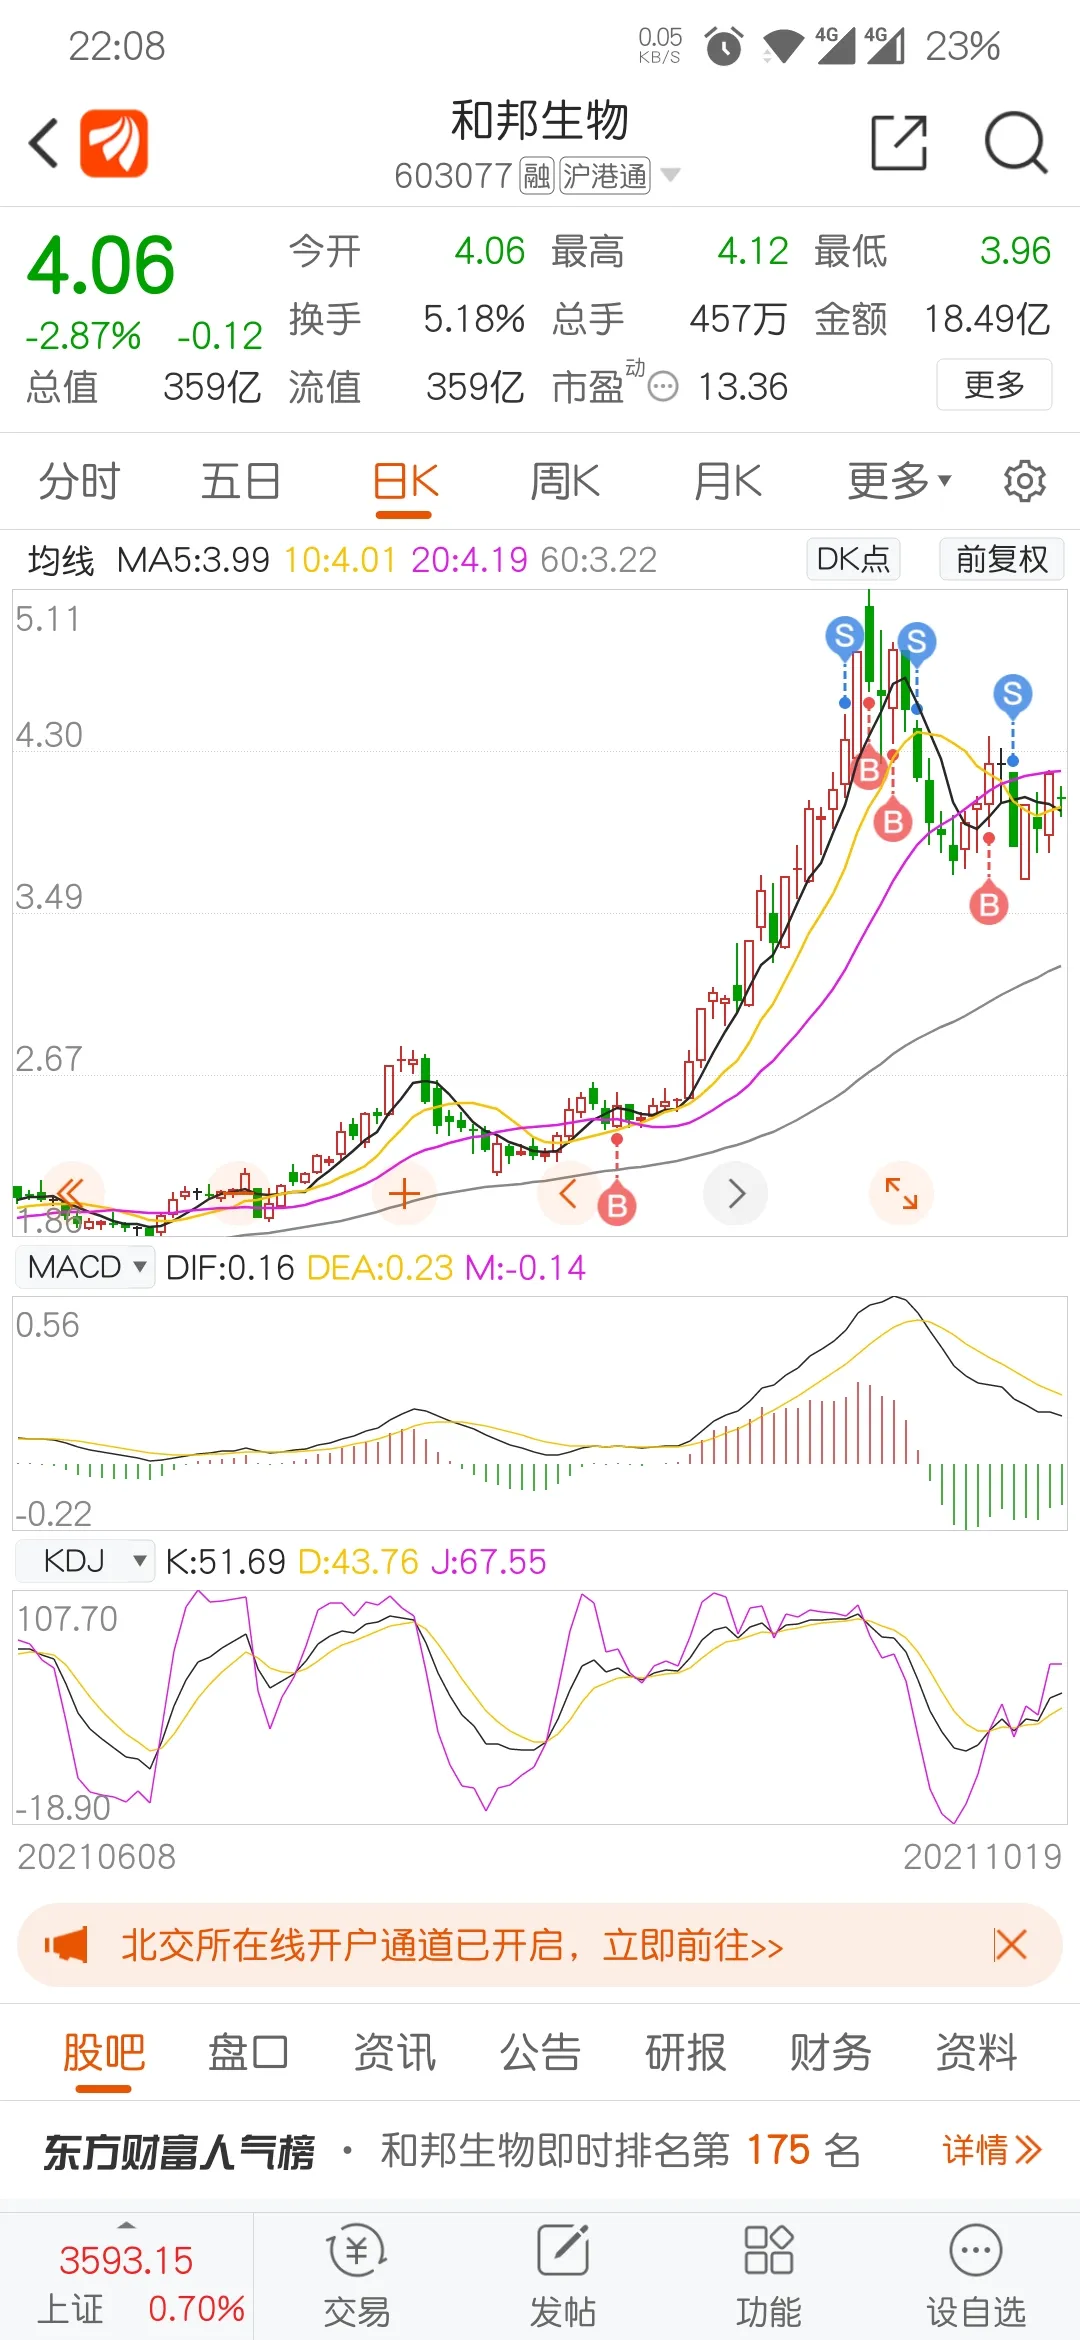Tap the 23% battery indicator
1080x2340 pixels.
963,46
